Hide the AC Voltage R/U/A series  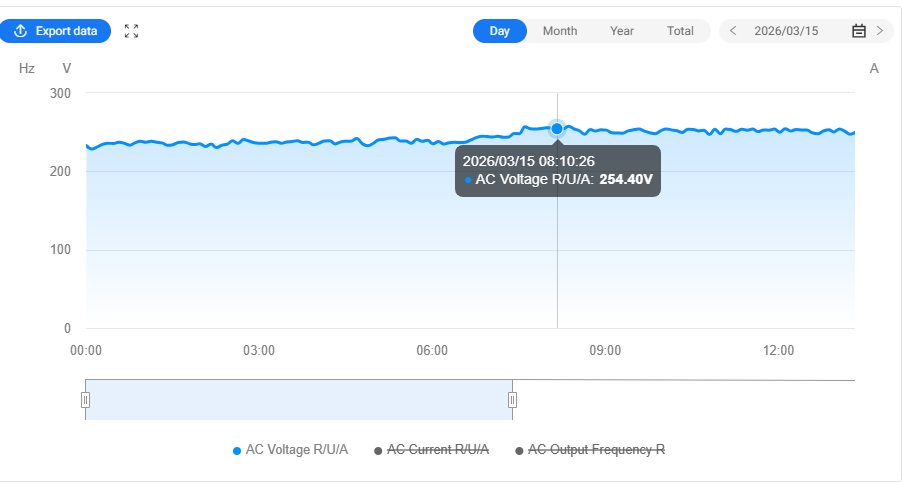pyautogui.click(x=297, y=450)
